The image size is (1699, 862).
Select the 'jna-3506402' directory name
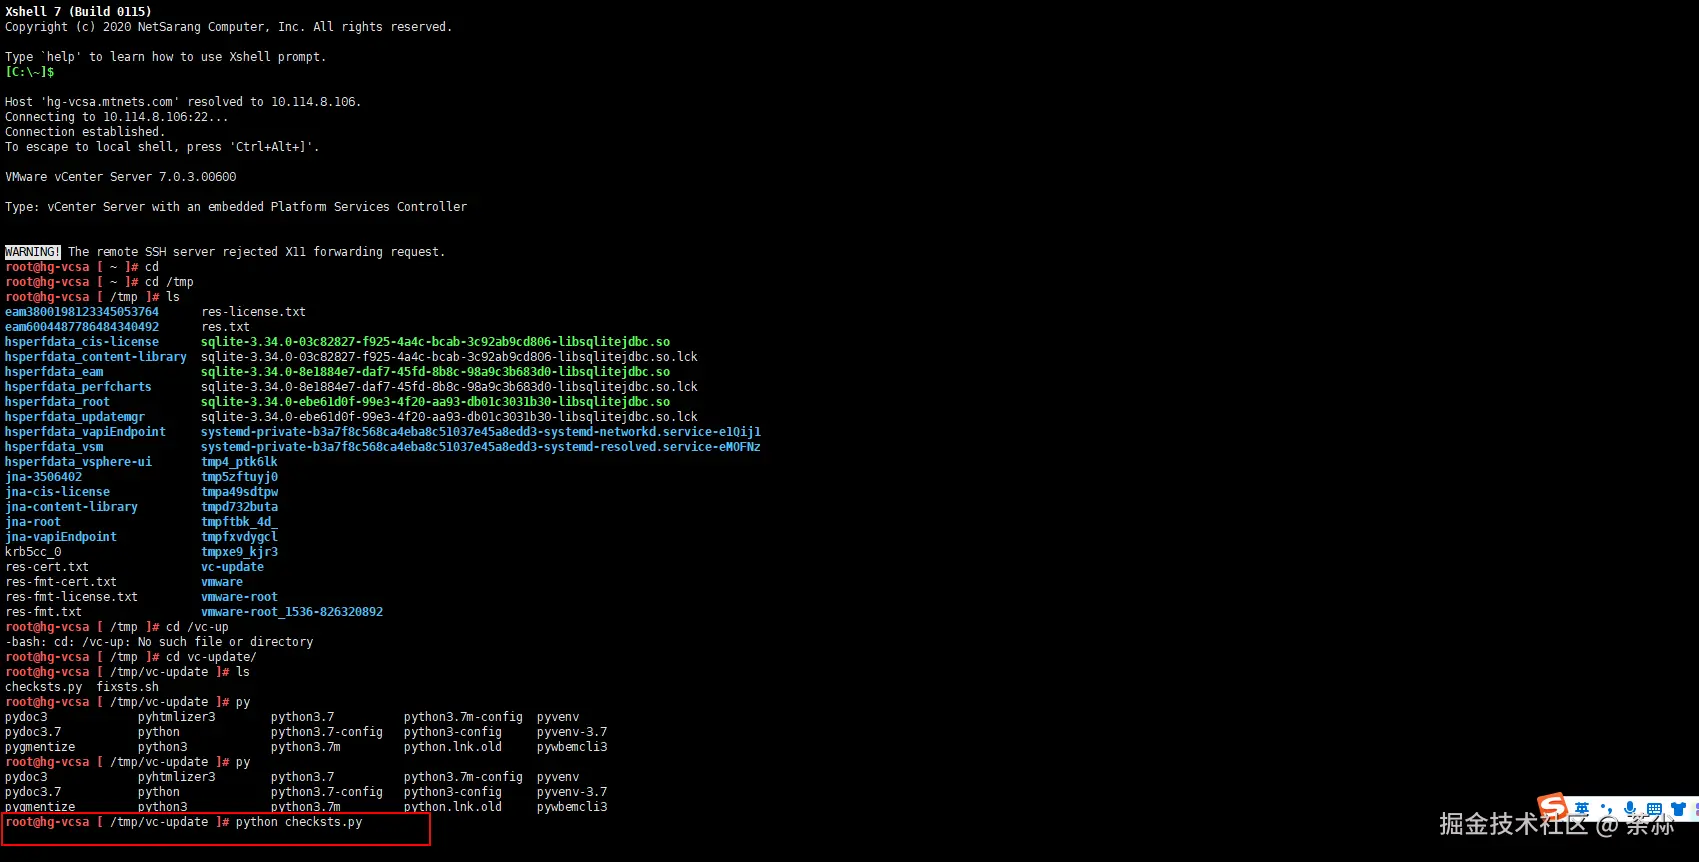[x=43, y=477]
